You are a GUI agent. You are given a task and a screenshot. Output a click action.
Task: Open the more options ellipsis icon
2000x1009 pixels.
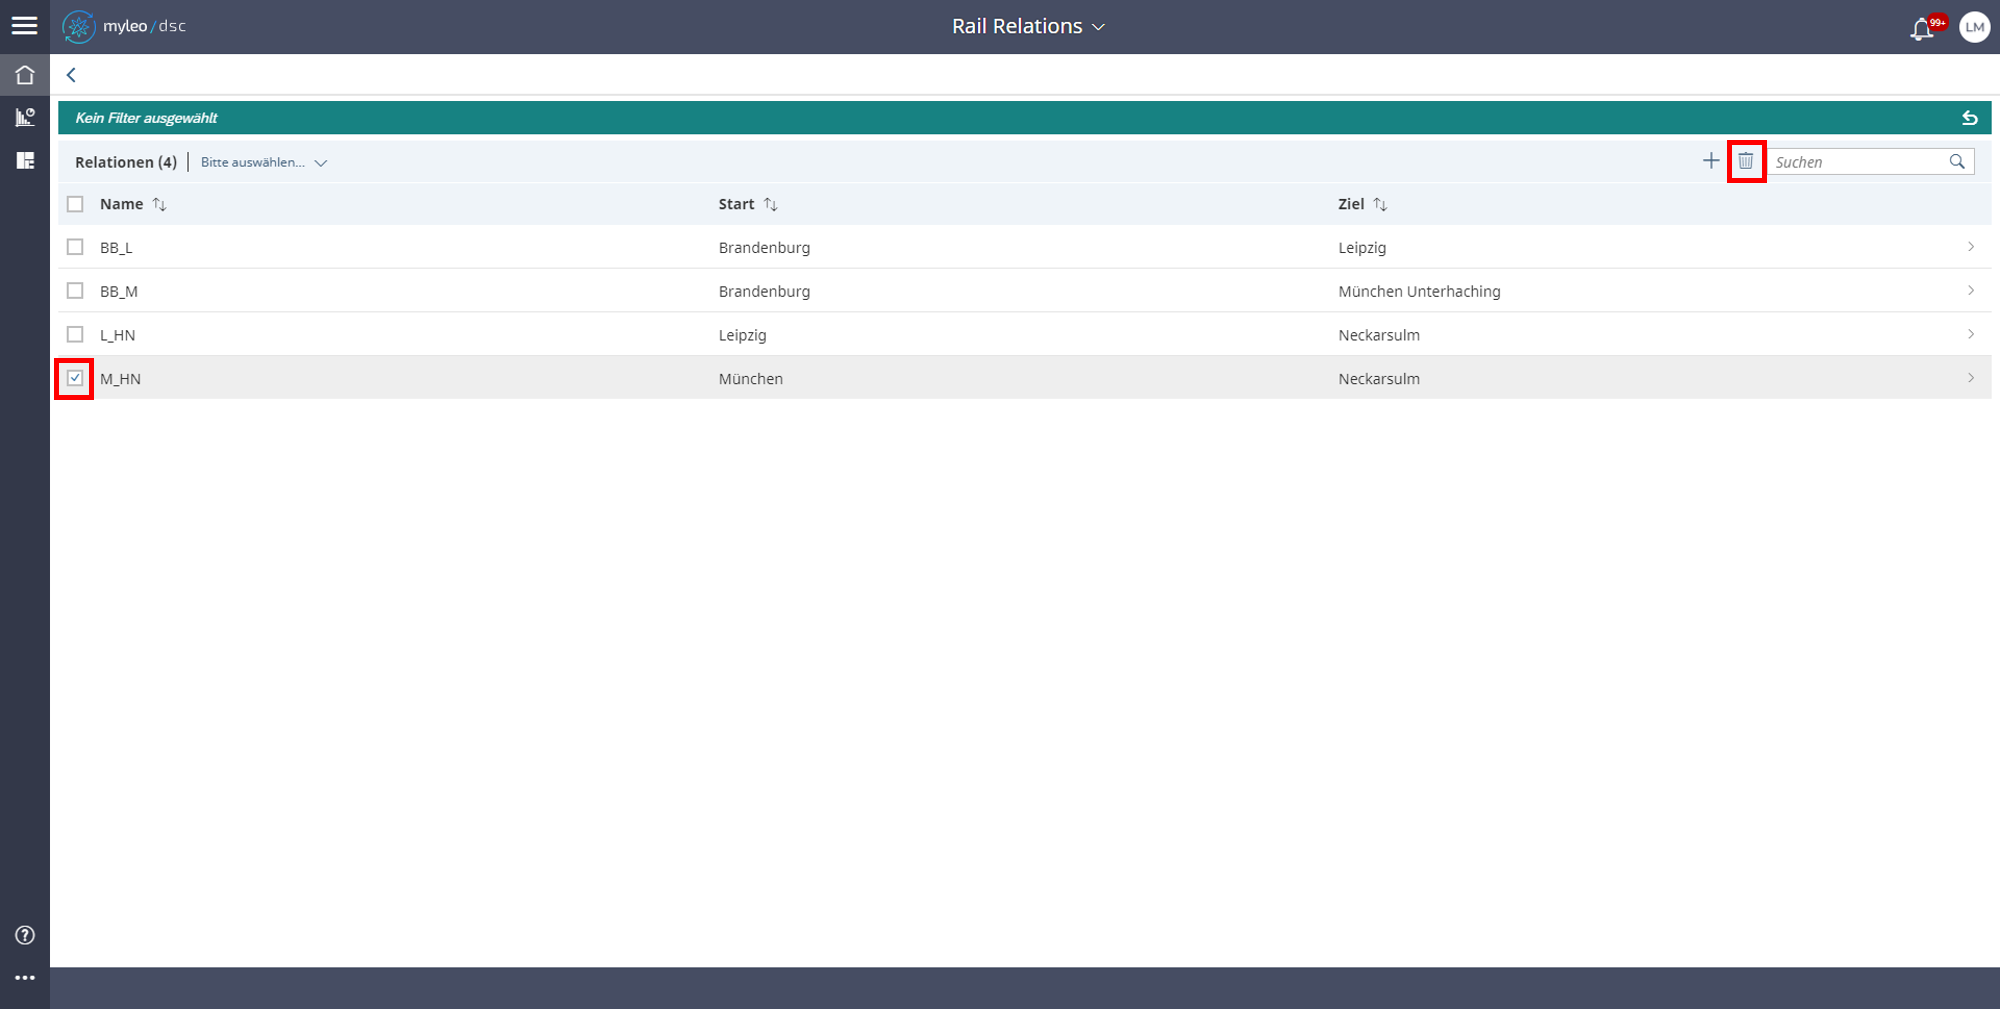click(x=25, y=978)
